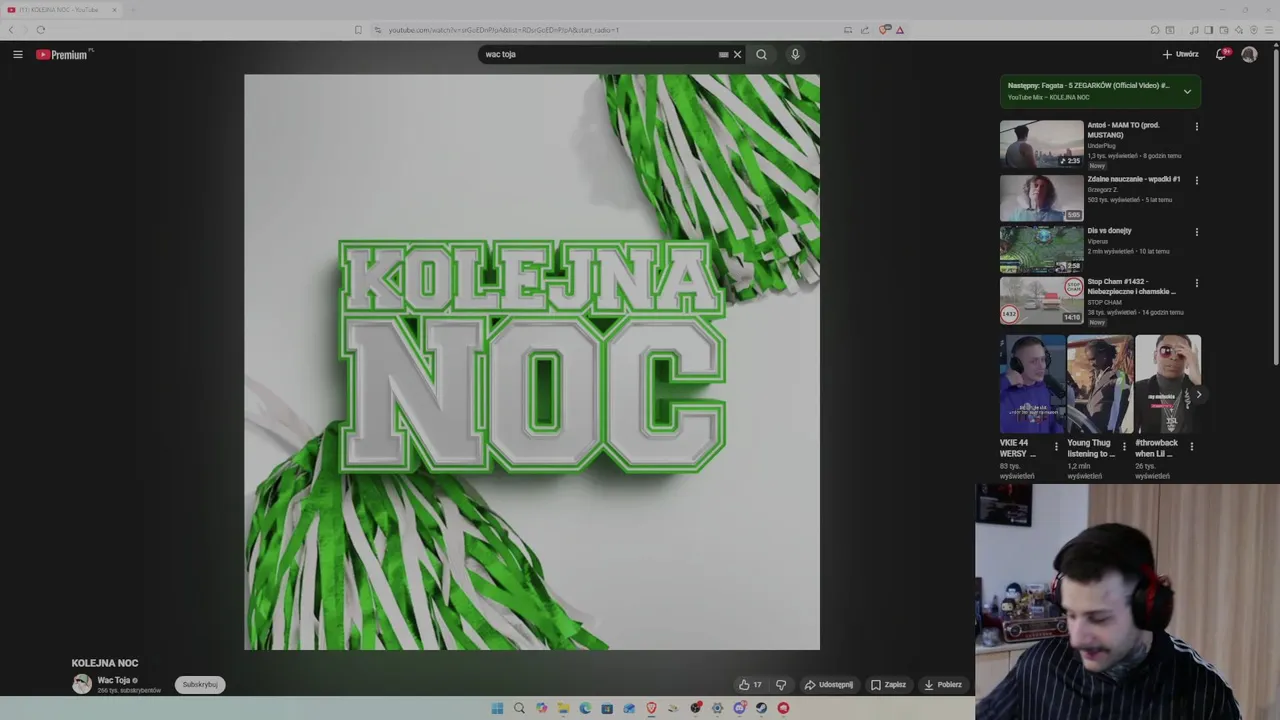Open the Utwórz create button
Image resolution: width=1280 pixels, height=720 pixels.
pyautogui.click(x=1180, y=54)
